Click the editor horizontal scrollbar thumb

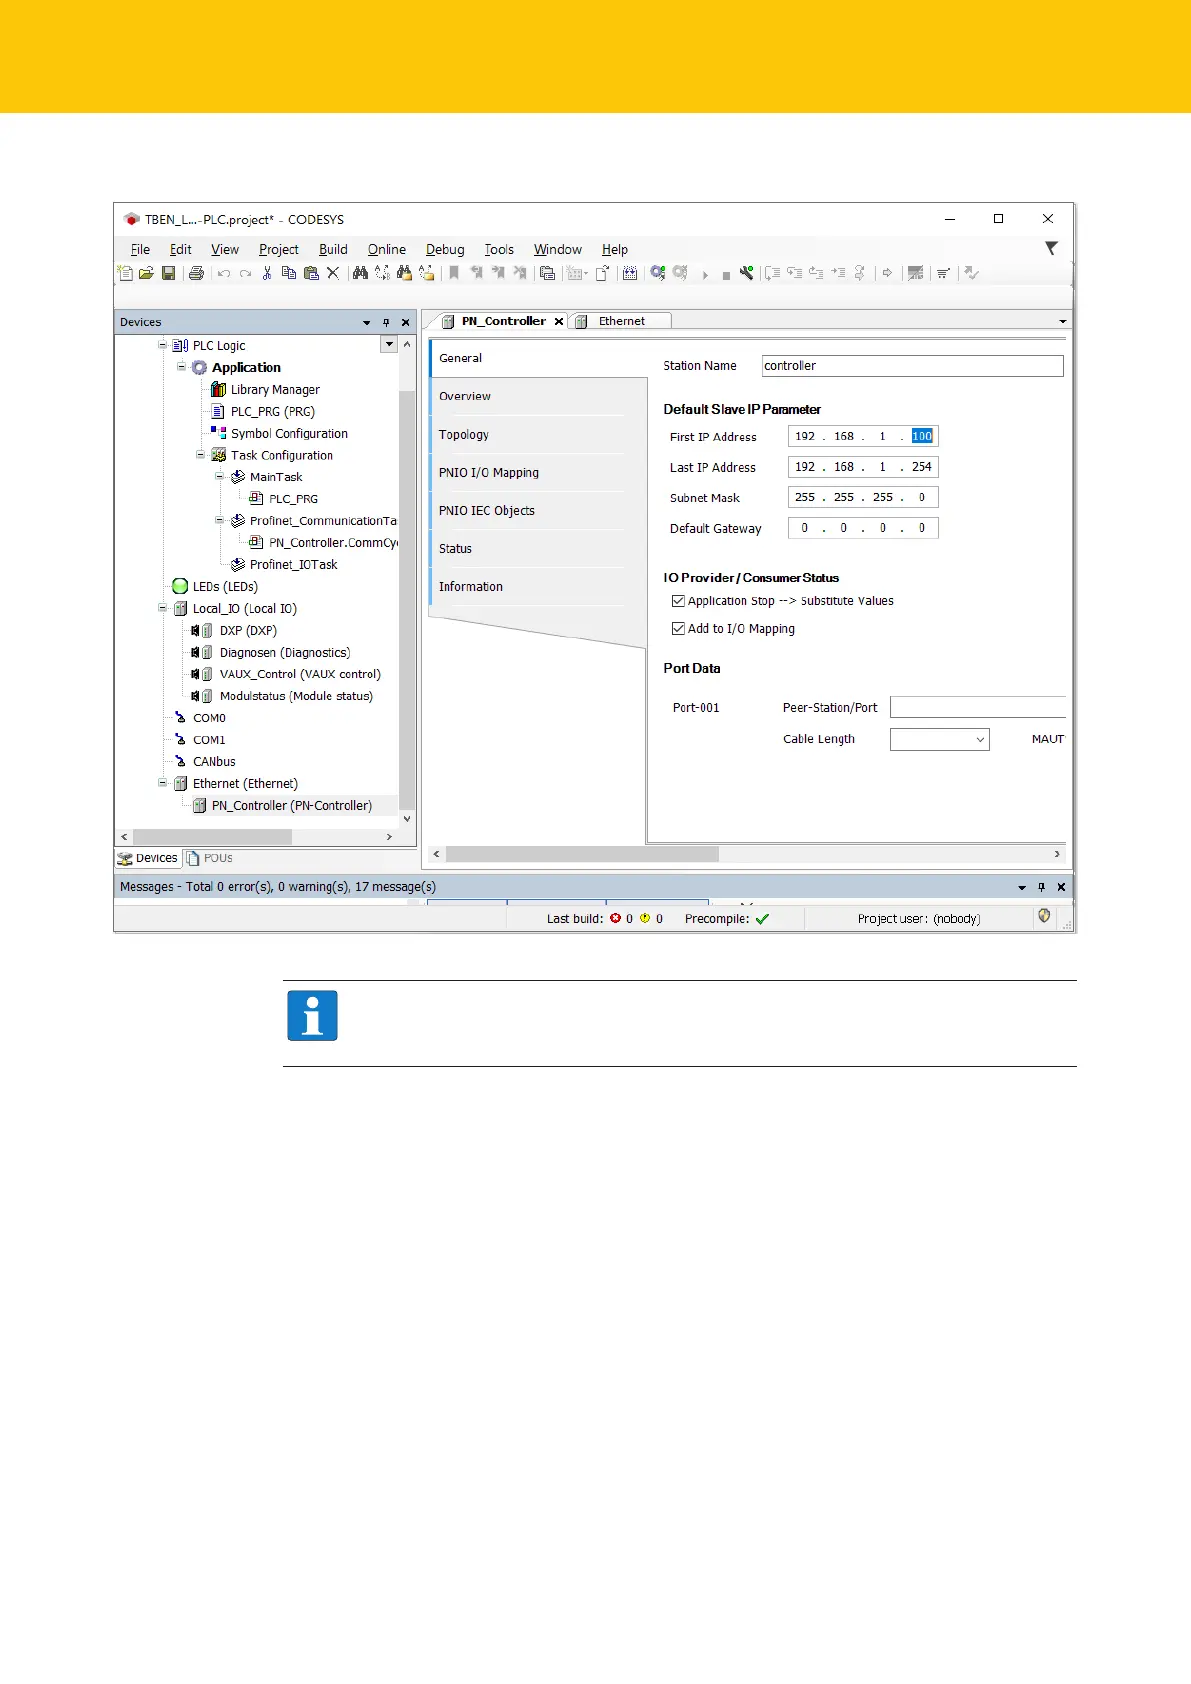(x=582, y=854)
